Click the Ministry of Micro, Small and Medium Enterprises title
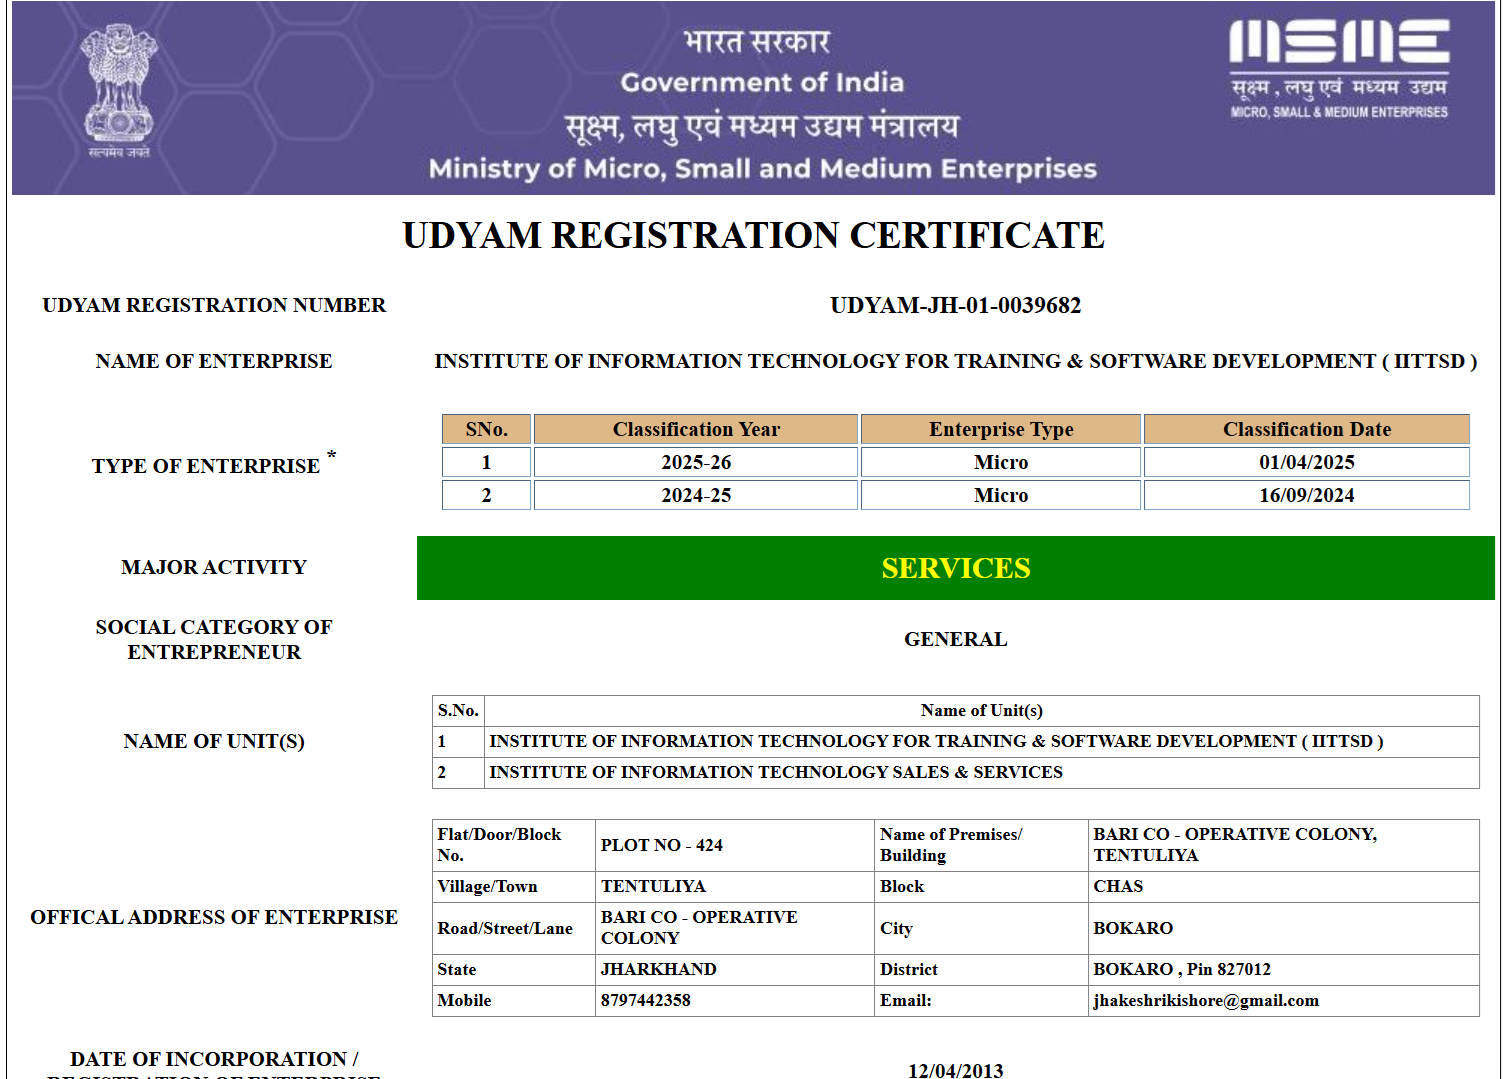This screenshot has width=1505, height=1079. tap(762, 169)
